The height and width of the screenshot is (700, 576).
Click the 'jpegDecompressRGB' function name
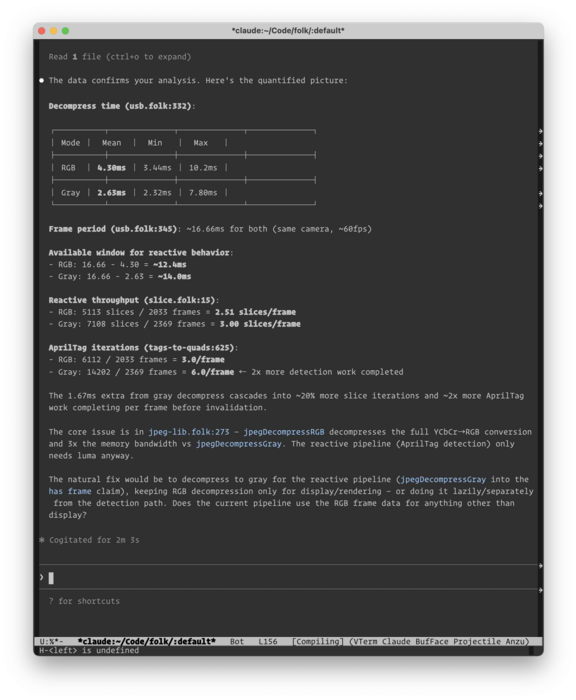284,432
